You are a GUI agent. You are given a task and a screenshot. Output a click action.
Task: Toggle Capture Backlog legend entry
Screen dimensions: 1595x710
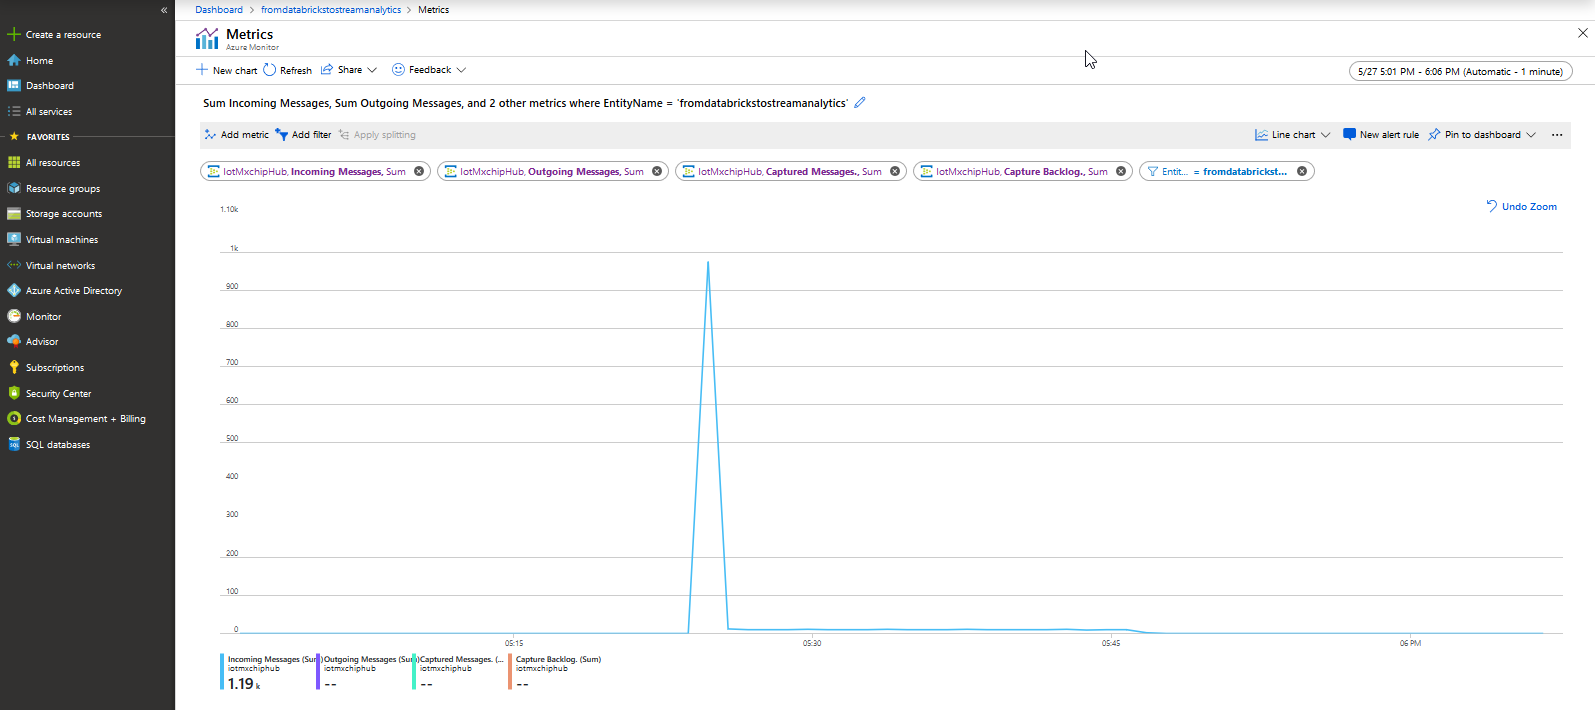[x=556, y=672]
